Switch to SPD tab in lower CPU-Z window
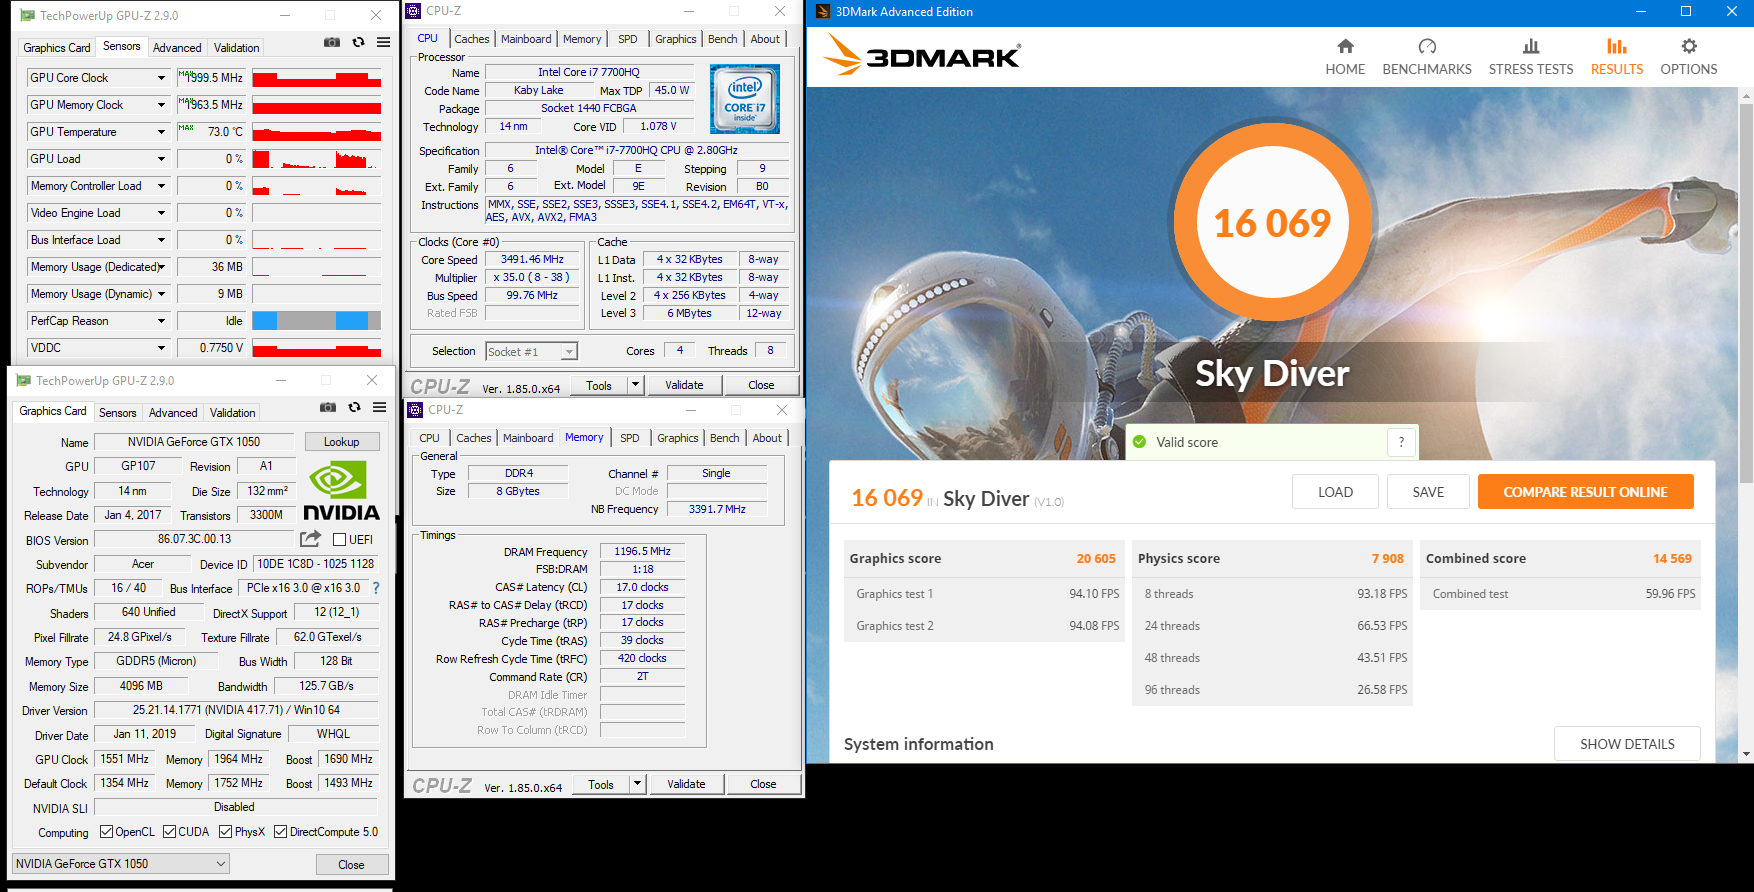This screenshot has width=1754, height=892. point(629,438)
